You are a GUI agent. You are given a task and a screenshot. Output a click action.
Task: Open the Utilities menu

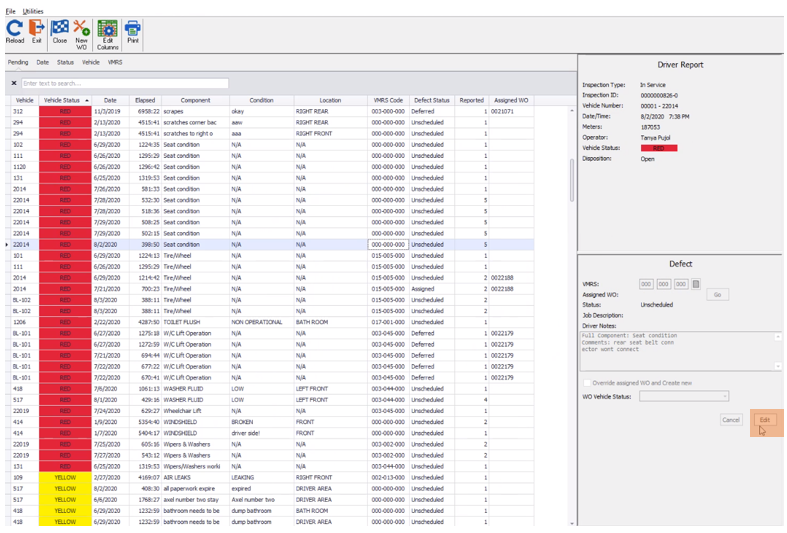[33, 10]
